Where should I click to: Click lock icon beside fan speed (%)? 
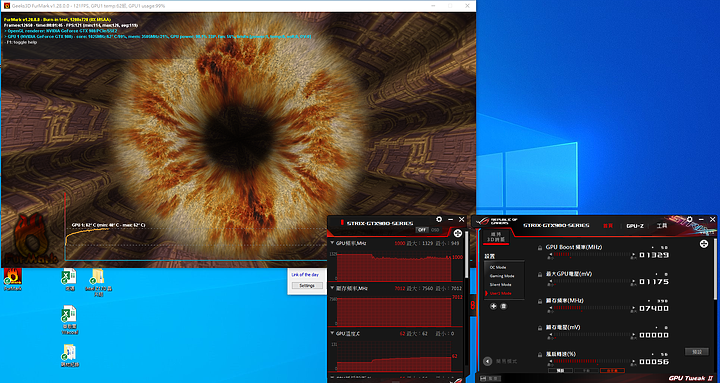pyautogui.click(x=540, y=354)
